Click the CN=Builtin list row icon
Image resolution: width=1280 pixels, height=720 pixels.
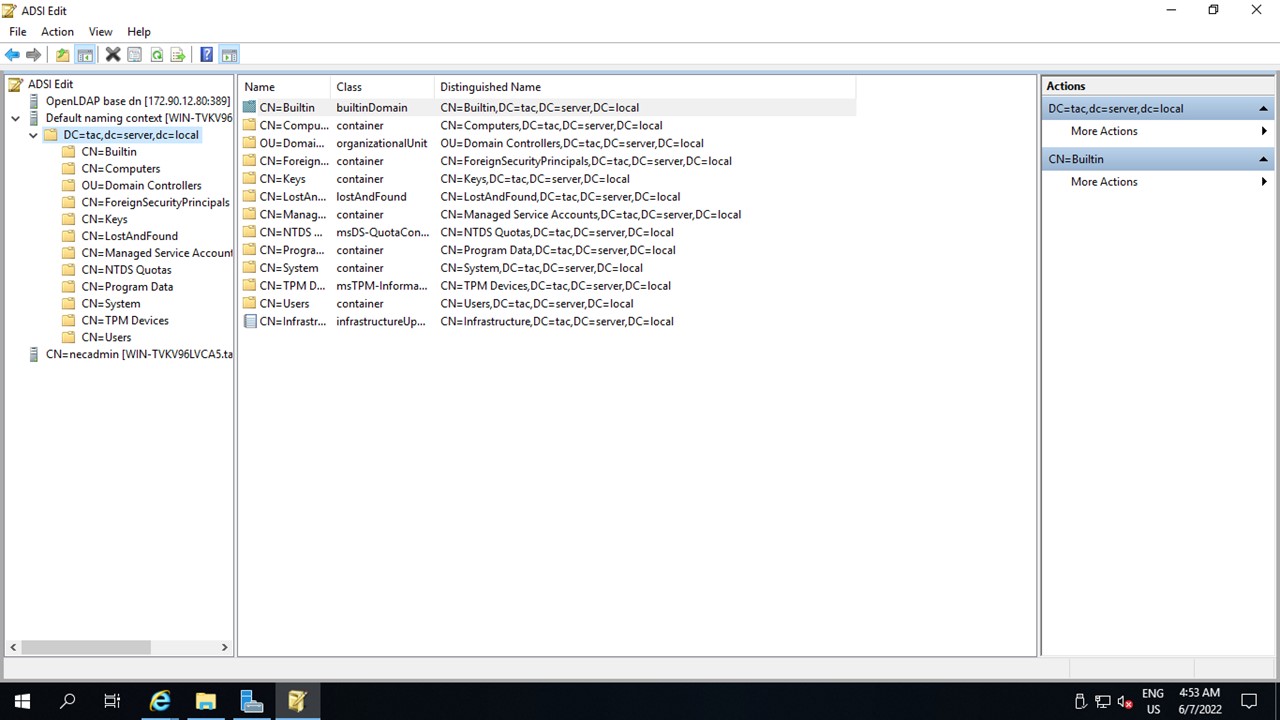(250, 107)
